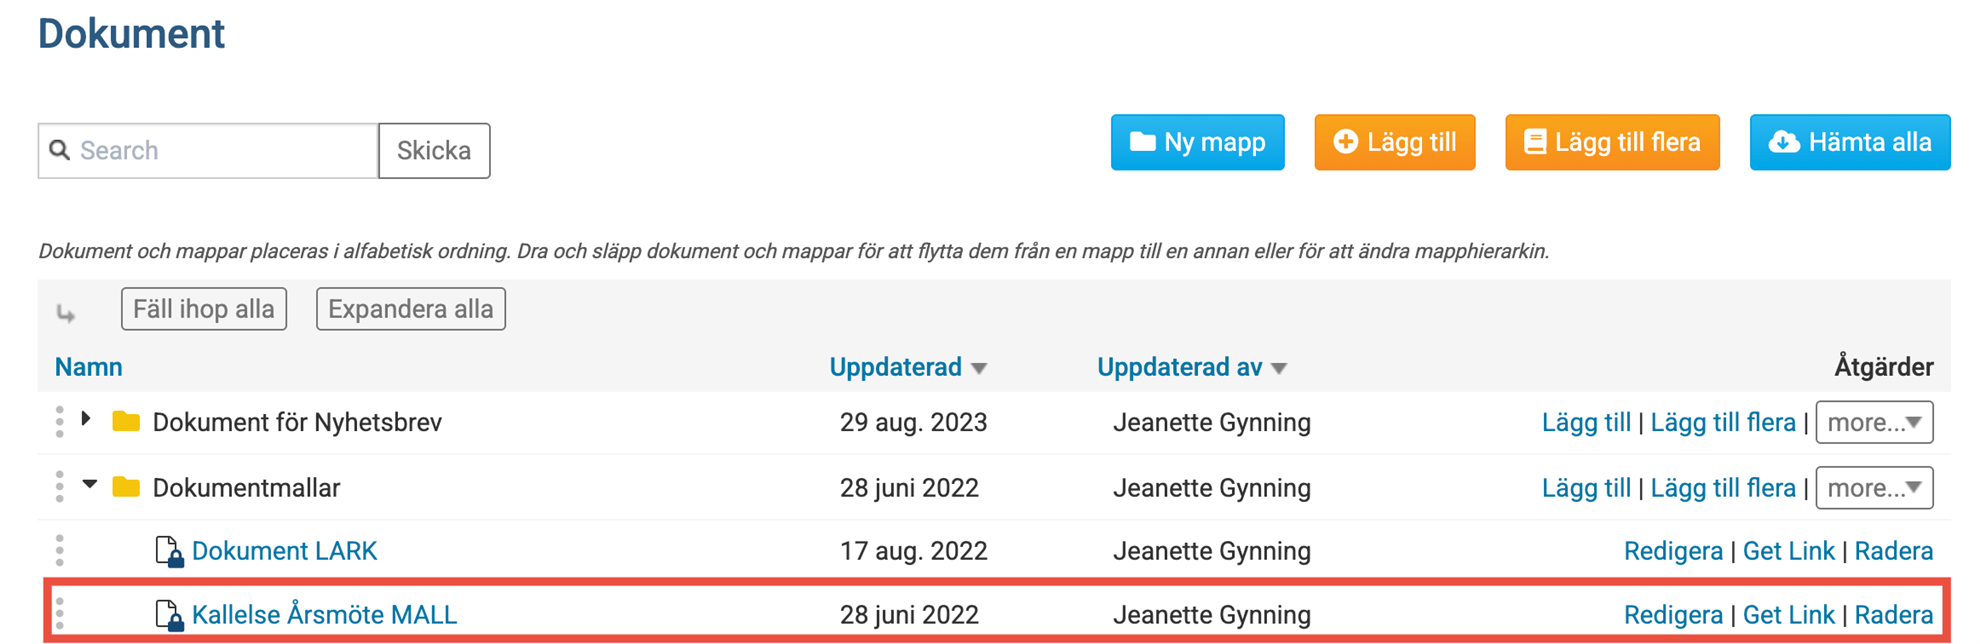Open the Kallelse Årsmöte MALL document link
This screenshot has width=1980, height=644.
click(x=324, y=615)
